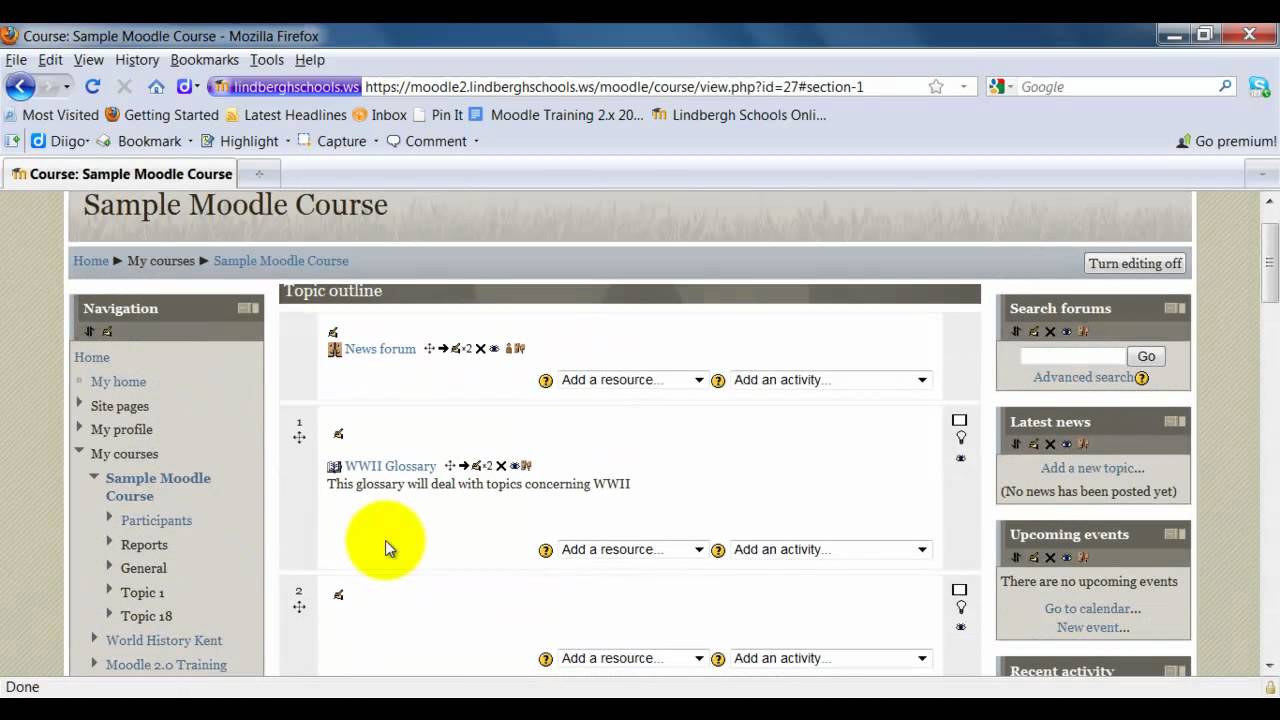Screen dimensions: 1280x720
Task: Open Add a resource dropdown in News forum section
Action: [x=632, y=380]
